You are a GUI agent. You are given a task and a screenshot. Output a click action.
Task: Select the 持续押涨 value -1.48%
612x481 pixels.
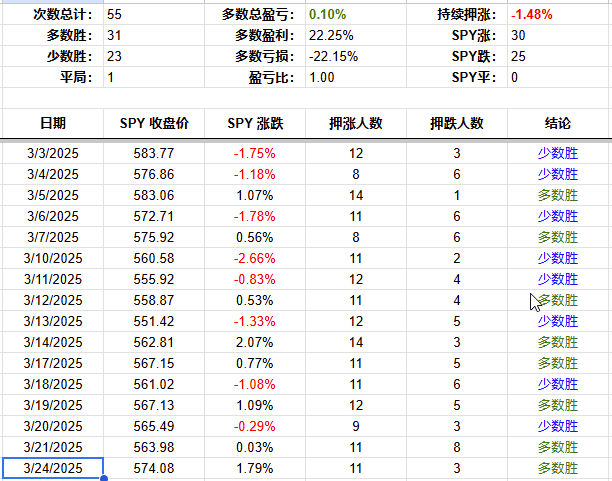pos(530,15)
